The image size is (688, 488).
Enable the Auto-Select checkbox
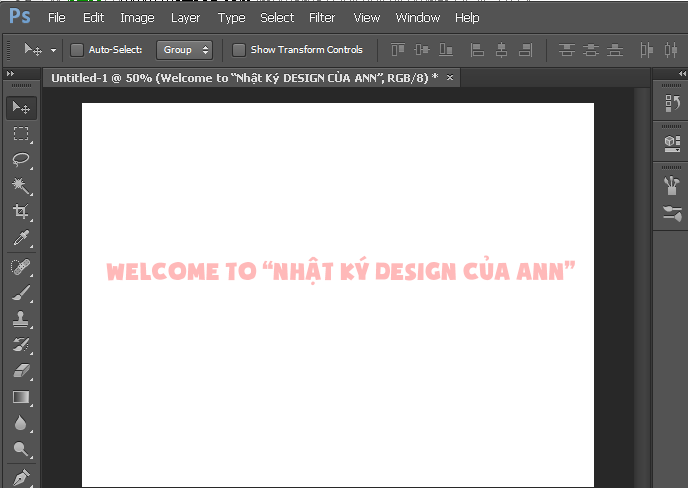[x=77, y=50]
